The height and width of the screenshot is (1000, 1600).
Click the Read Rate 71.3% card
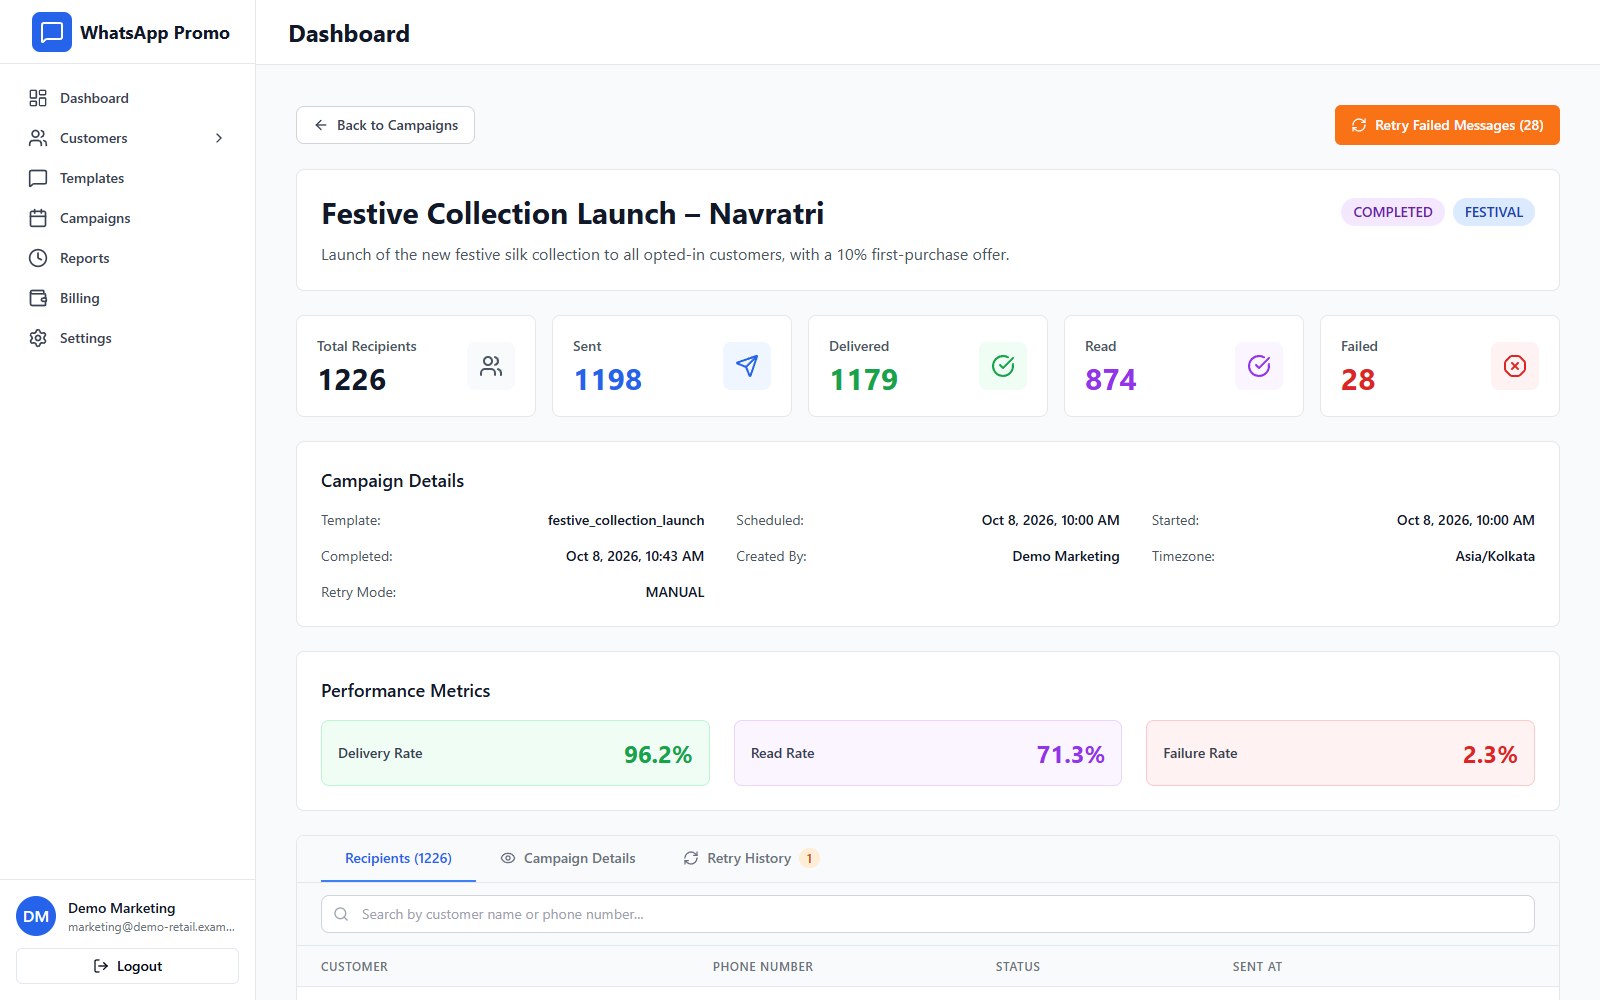tap(928, 753)
